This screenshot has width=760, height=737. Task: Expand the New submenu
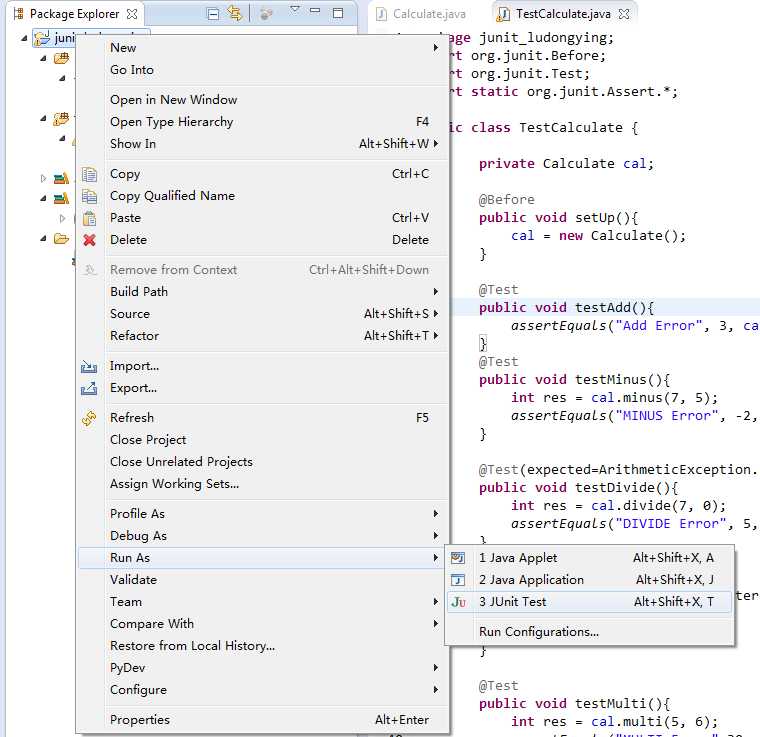pyautogui.click(x=263, y=47)
